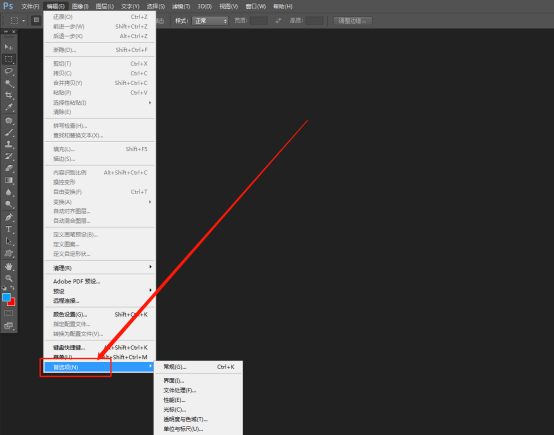The height and width of the screenshot is (435, 554).
Task: Expand the 变换(A) submenu
Action: pos(100,202)
